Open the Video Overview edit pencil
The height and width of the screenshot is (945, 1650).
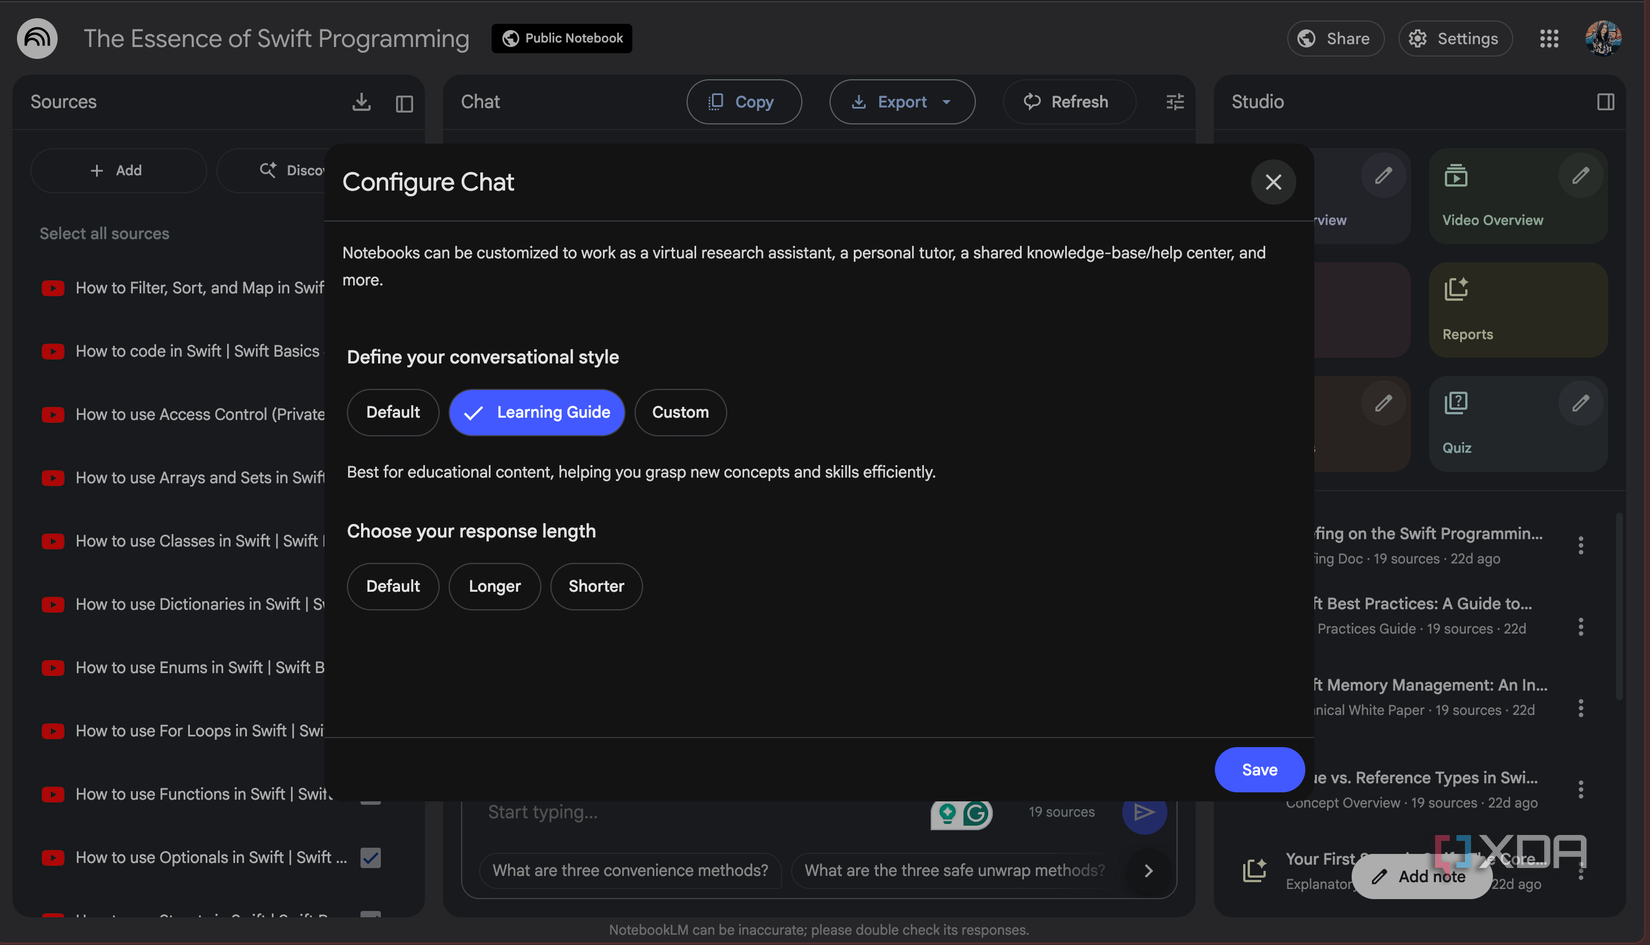click(1580, 175)
